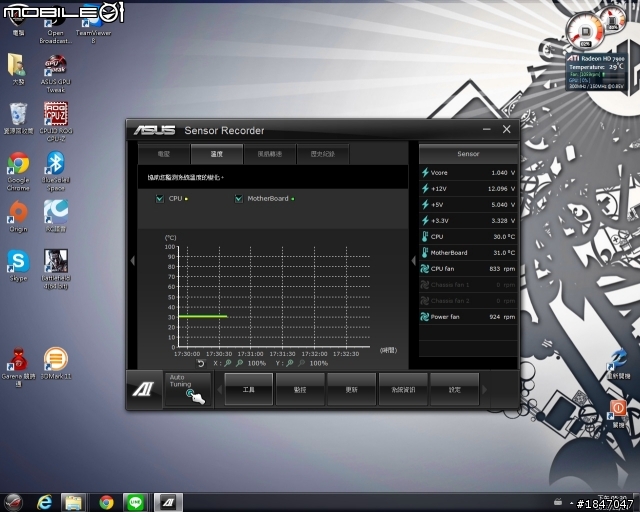This screenshot has width=640, height=512.
Task: Collapse the Sensor panel with its left arrow
Action: [413, 260]
